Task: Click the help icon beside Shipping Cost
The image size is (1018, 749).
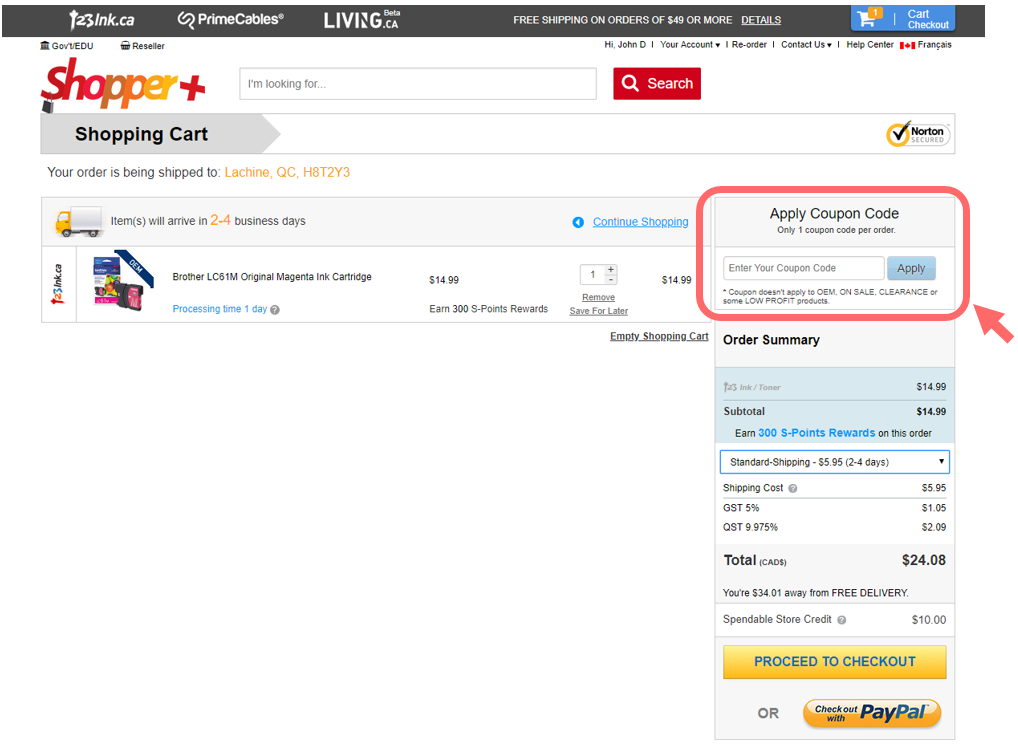Action: click(793, 488)
